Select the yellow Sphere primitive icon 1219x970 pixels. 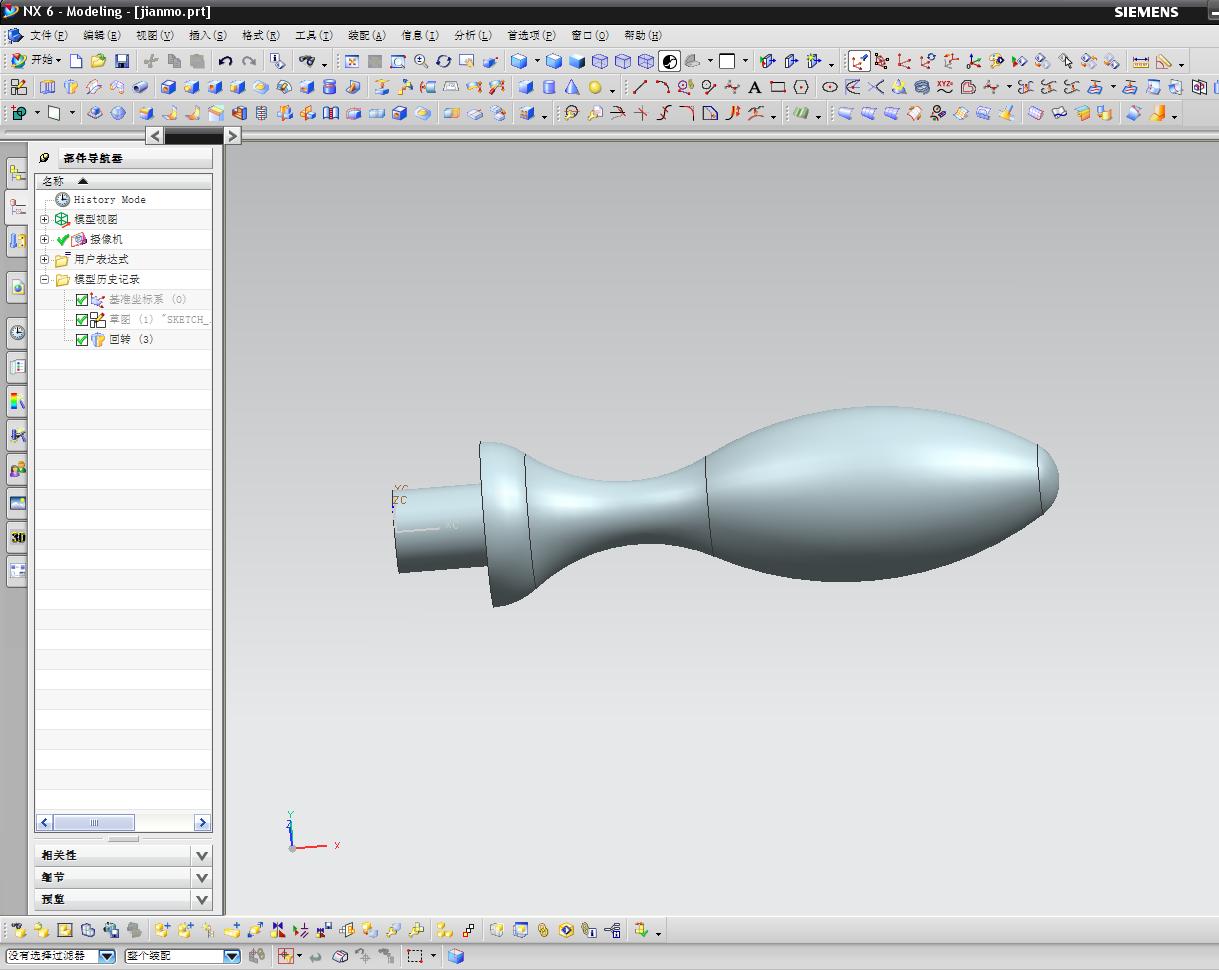595,87
